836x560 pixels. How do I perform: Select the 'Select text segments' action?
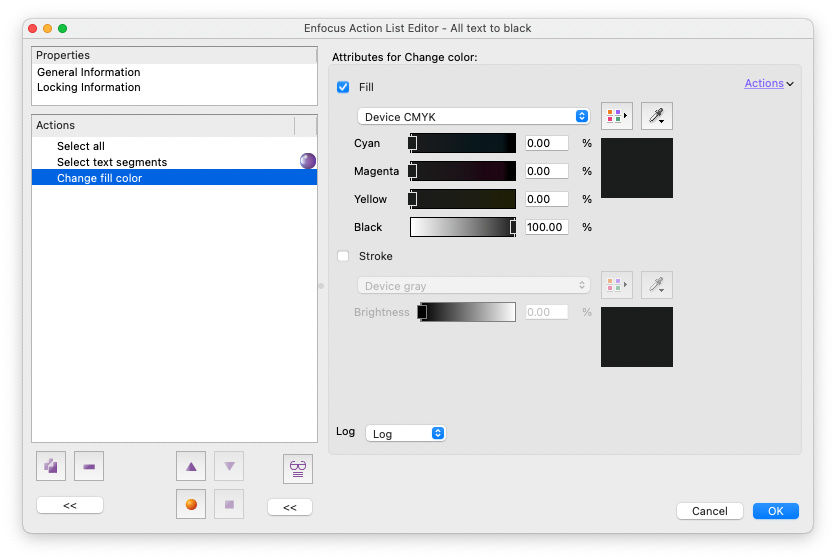pos(174,162)
